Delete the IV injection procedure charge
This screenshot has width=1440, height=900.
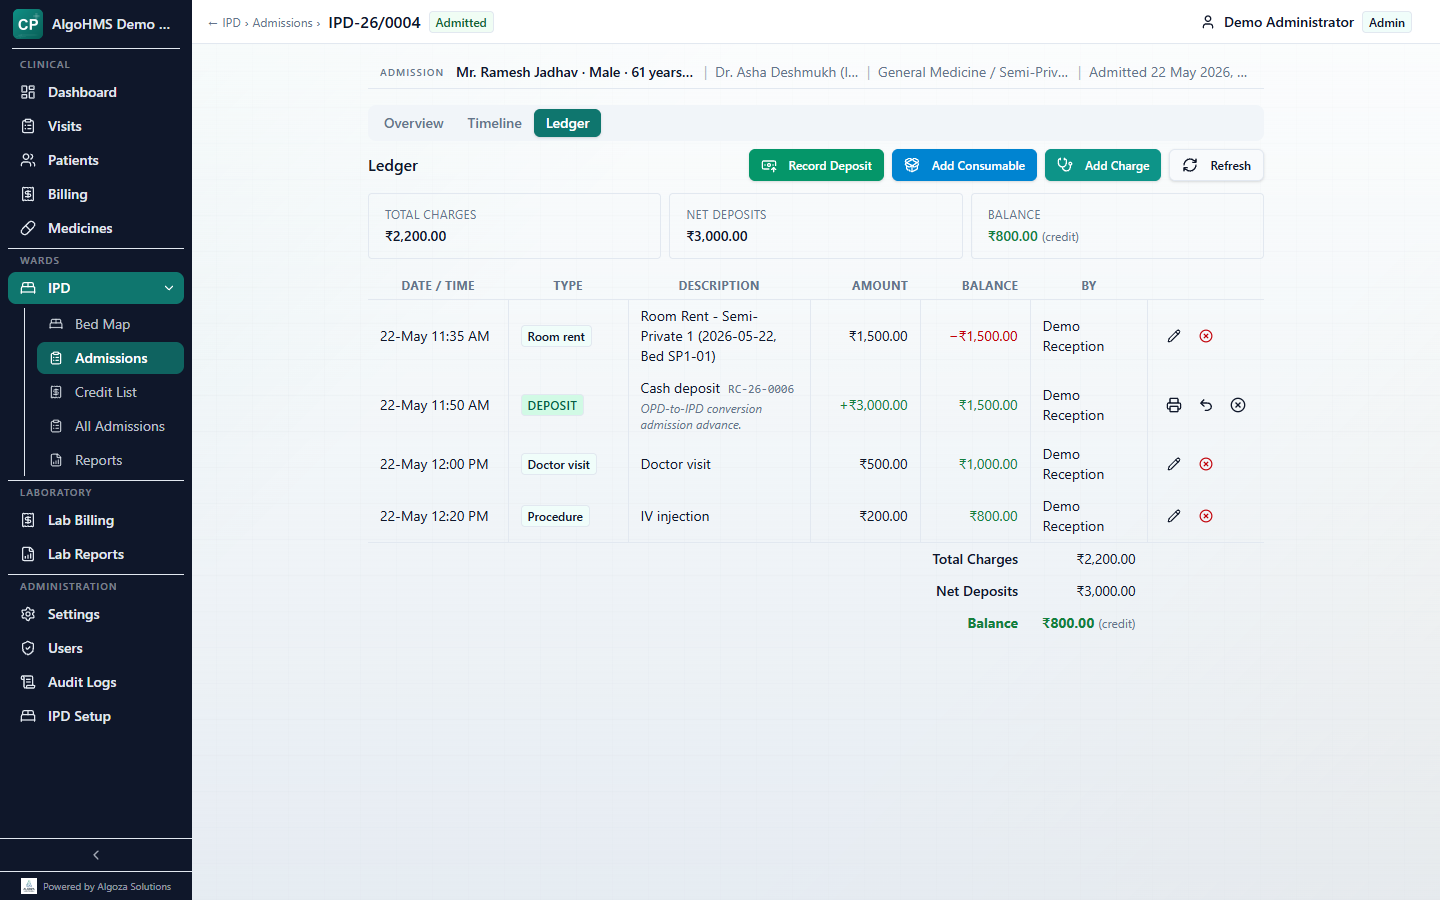point(1206,516)
